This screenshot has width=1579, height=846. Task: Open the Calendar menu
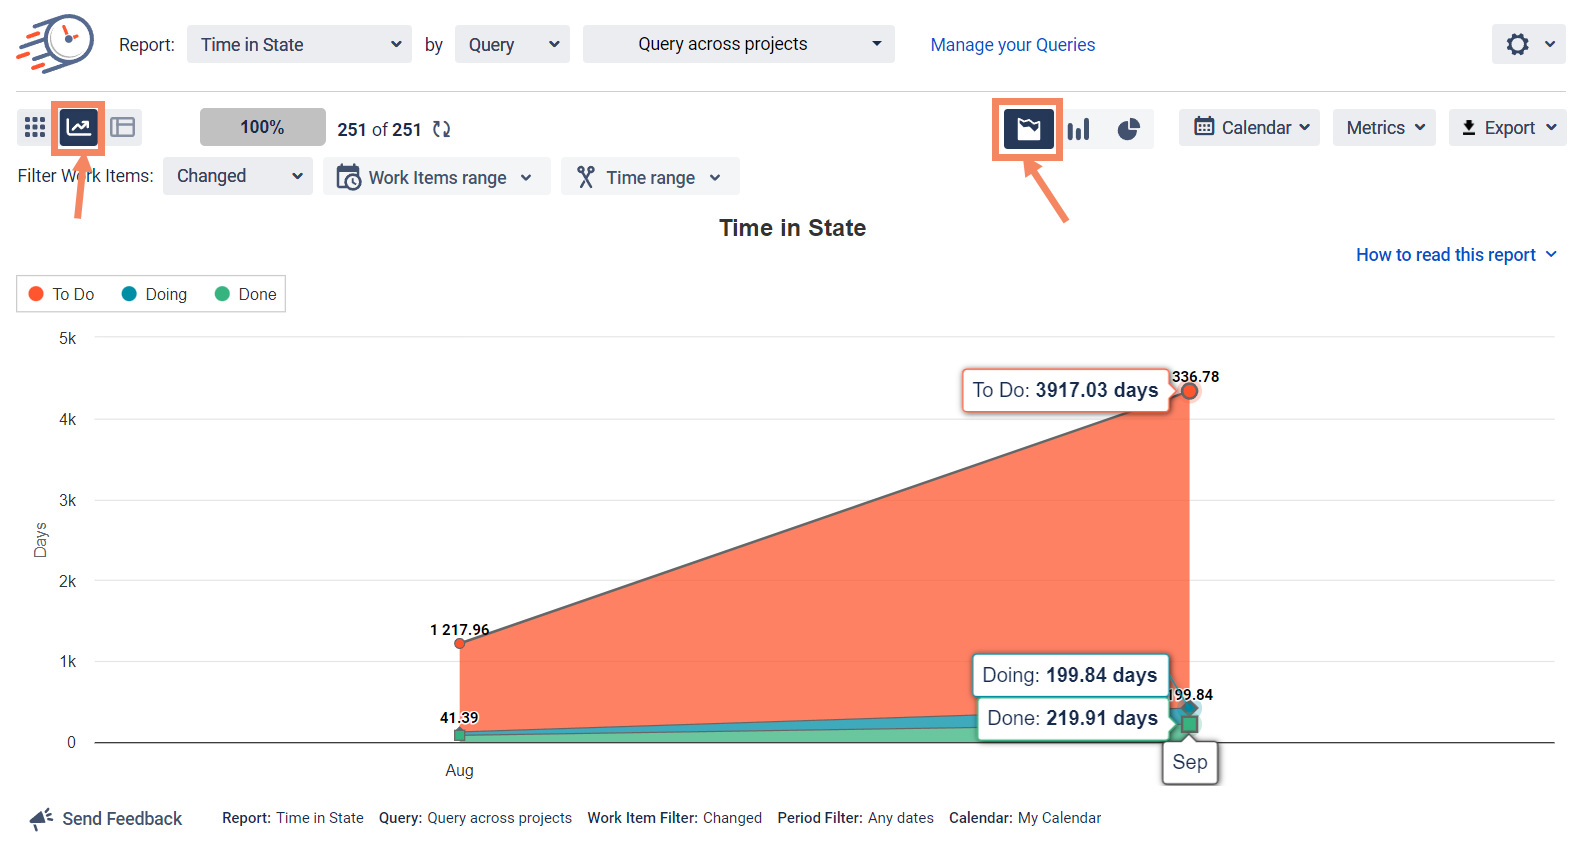[x=1249, y=128]
